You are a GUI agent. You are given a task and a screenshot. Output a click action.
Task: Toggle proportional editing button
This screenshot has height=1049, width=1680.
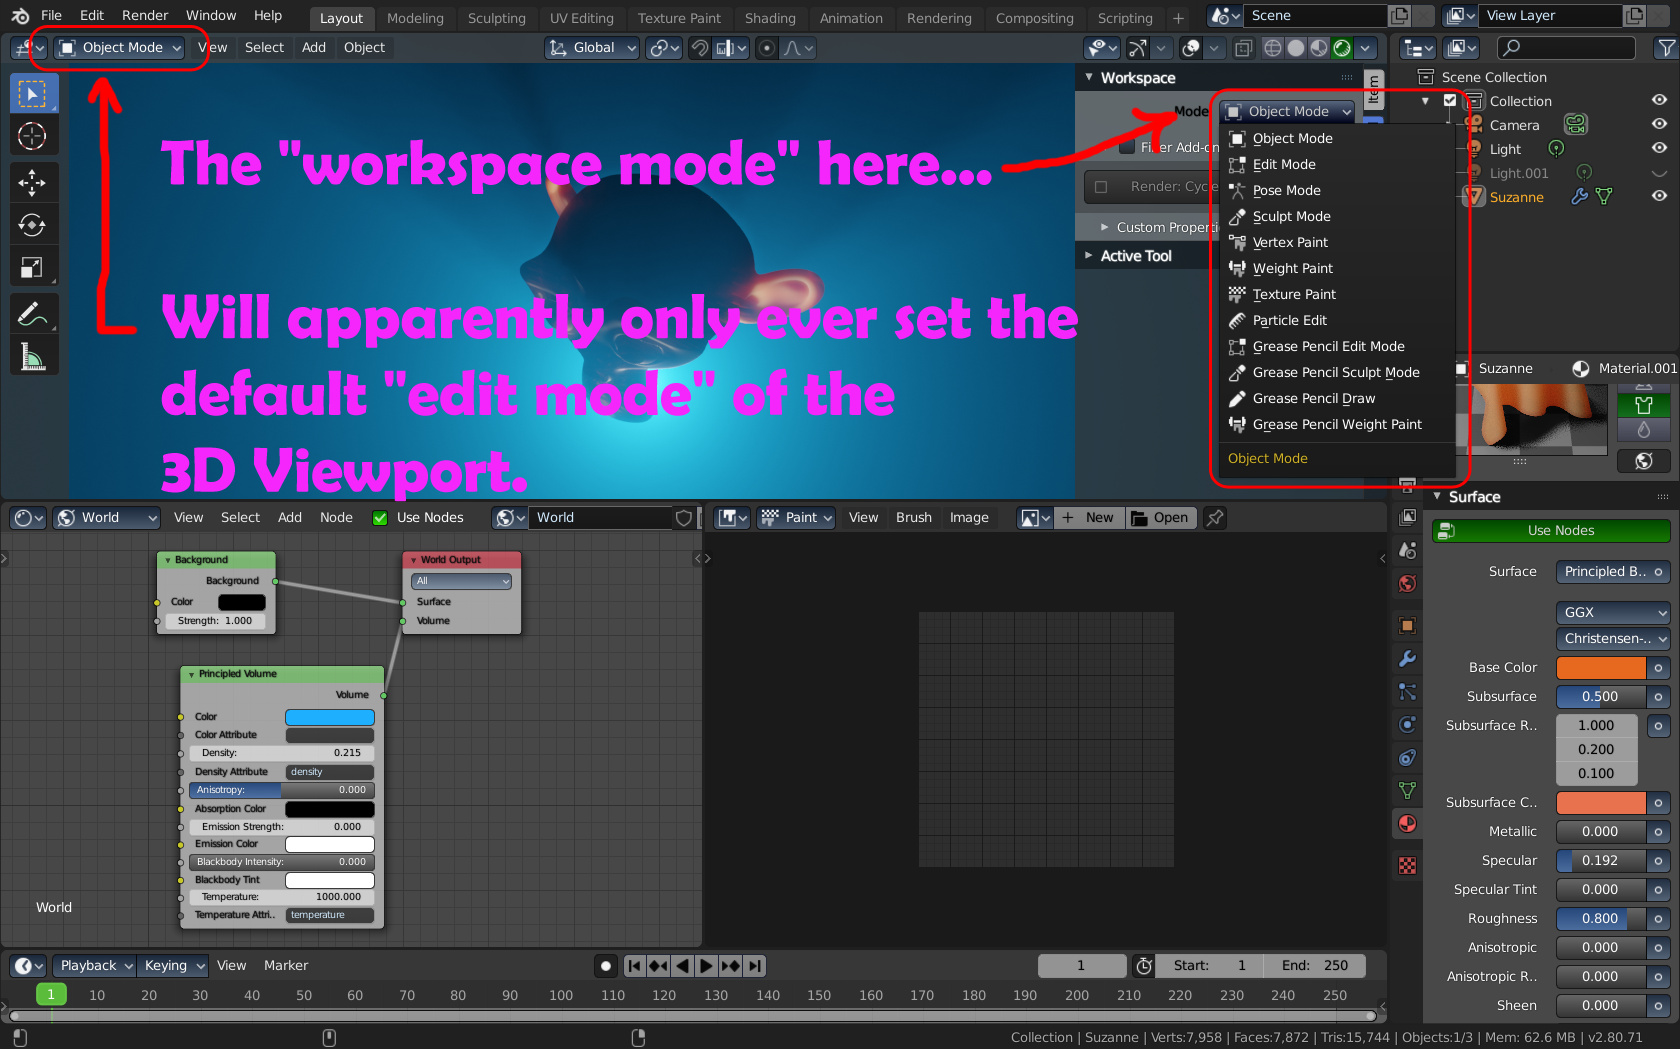766,48
